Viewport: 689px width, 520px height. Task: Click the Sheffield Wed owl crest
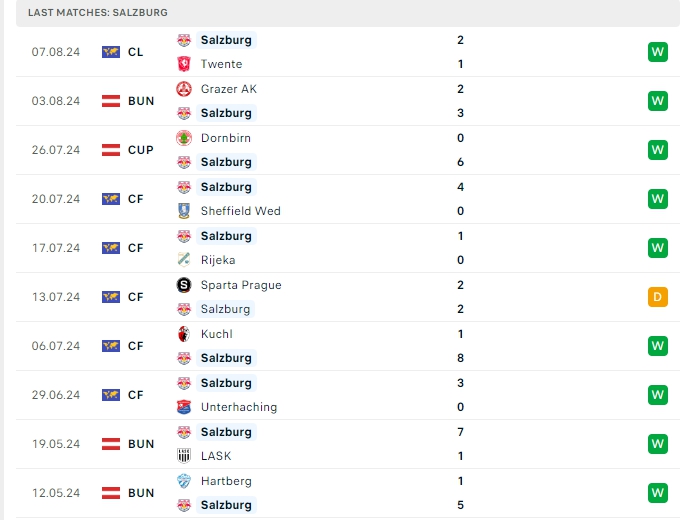(184, 211)
